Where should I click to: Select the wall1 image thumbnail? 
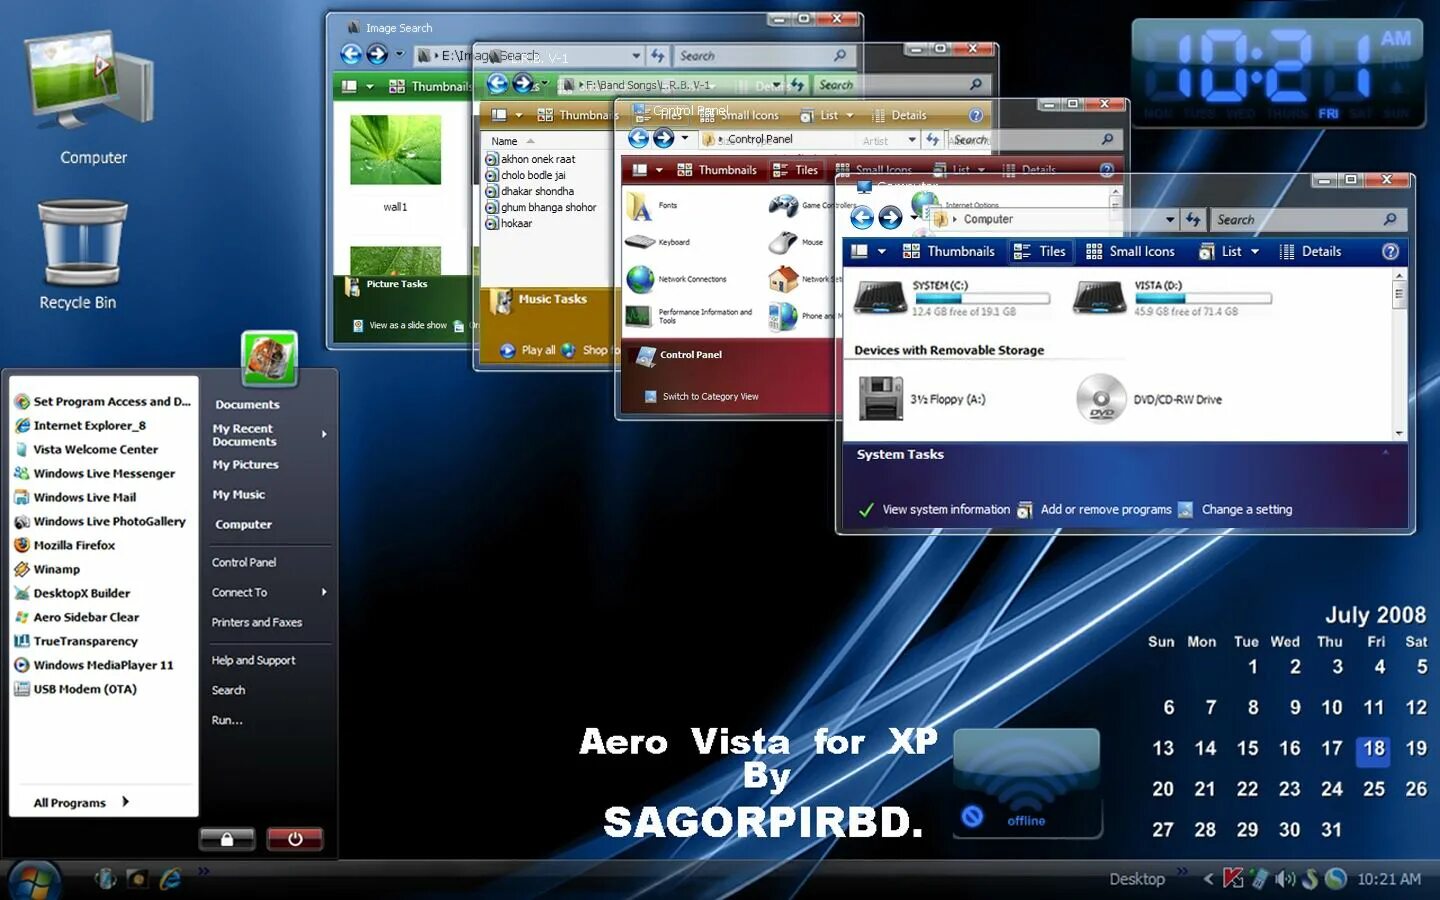point(395,150)
